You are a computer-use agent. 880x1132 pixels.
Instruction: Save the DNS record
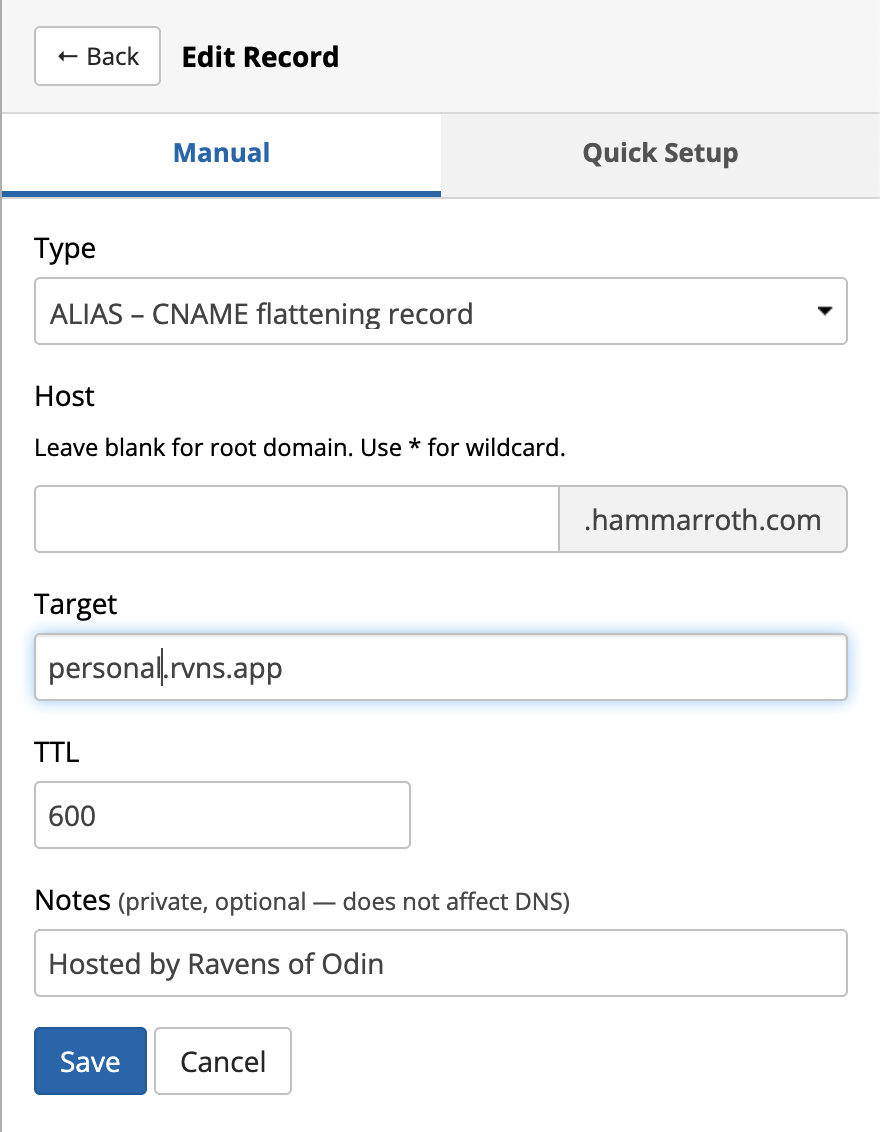coord(90,1061)
